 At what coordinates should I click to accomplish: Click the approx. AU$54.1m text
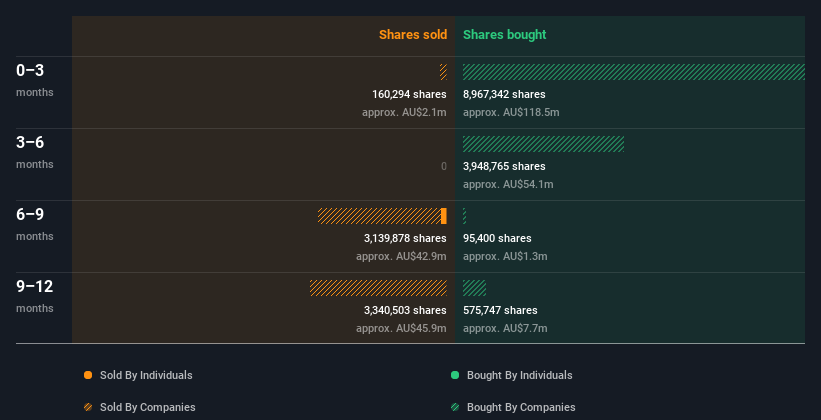tap(508, 184)
